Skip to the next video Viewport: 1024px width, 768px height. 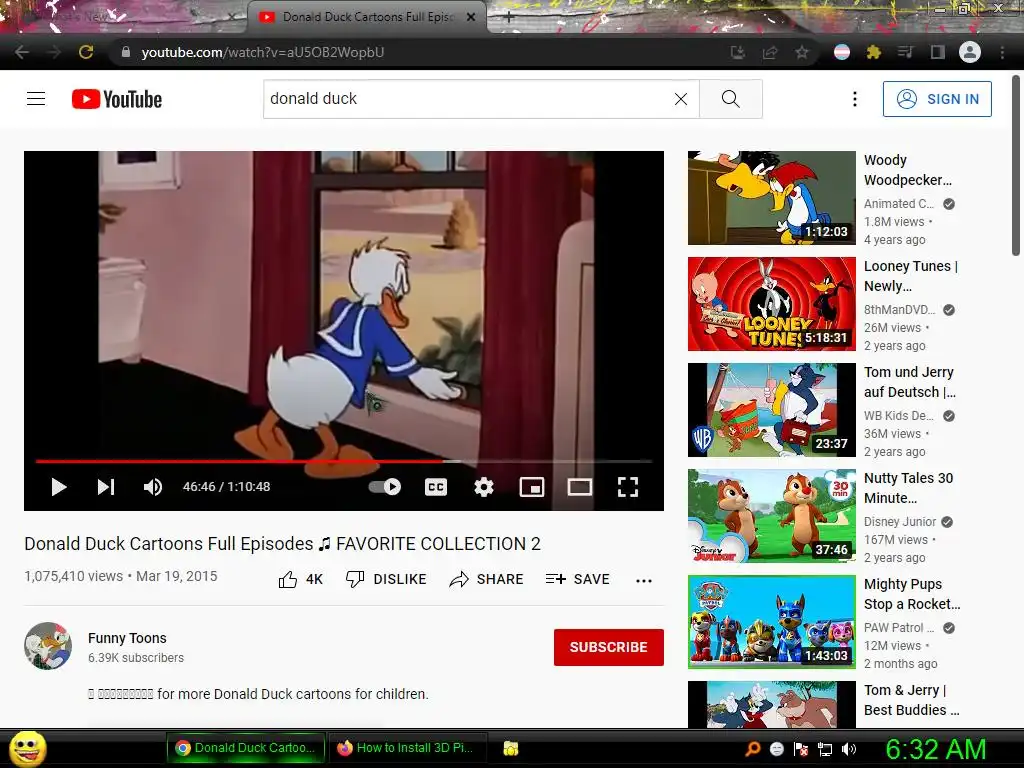[106, 487]
